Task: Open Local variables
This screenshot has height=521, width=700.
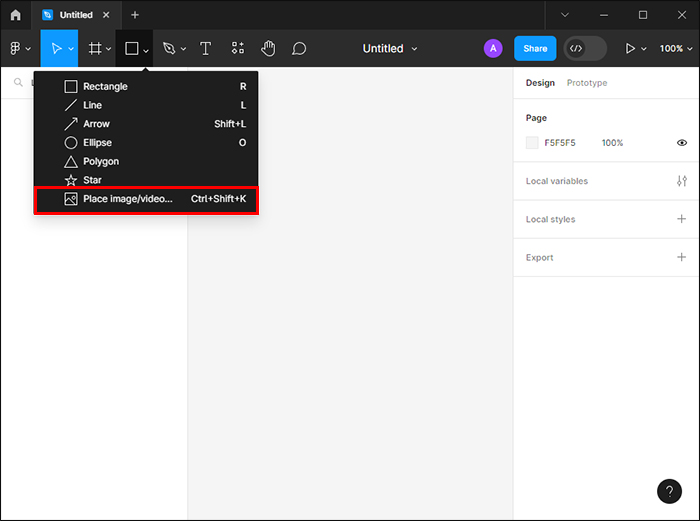Action: click(557, 181)
